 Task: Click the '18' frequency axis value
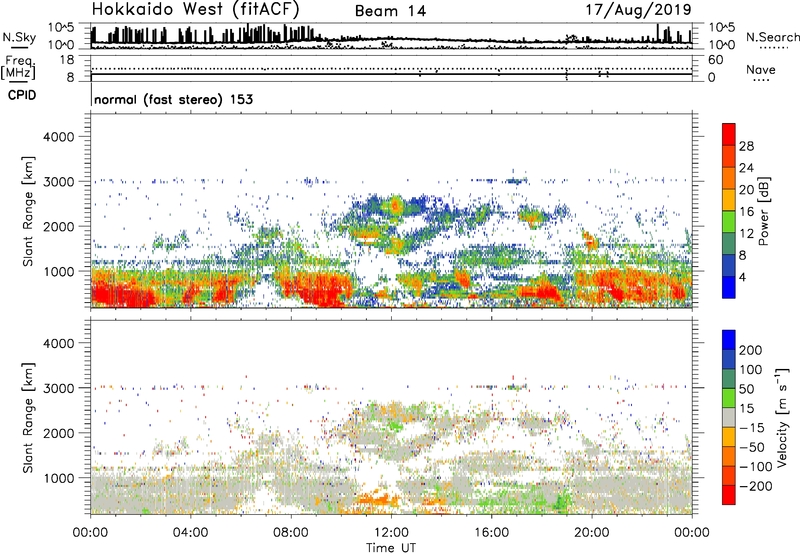pos(67,60)
